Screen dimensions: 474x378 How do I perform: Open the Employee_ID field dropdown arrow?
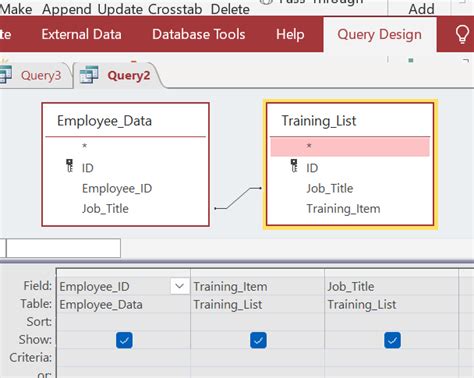pos(179,286)
